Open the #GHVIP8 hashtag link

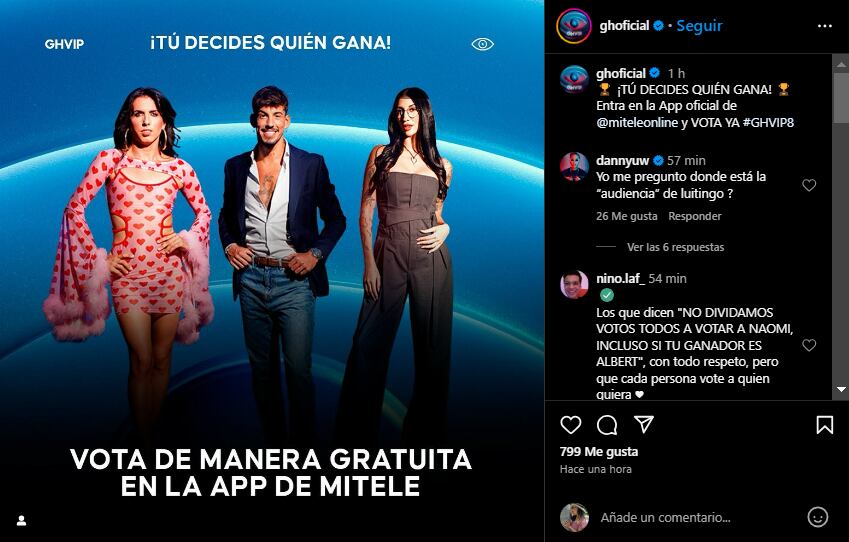point(768,122)
